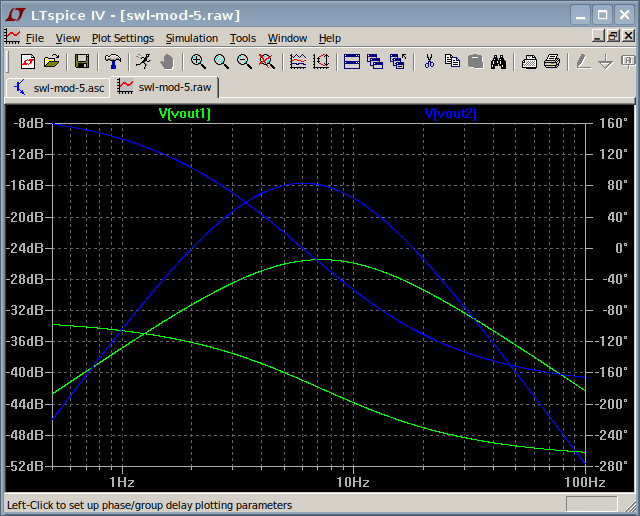This screenshot has height=516, width=640.
Task: Open the Simulation menu
Action: pos(191,38)
